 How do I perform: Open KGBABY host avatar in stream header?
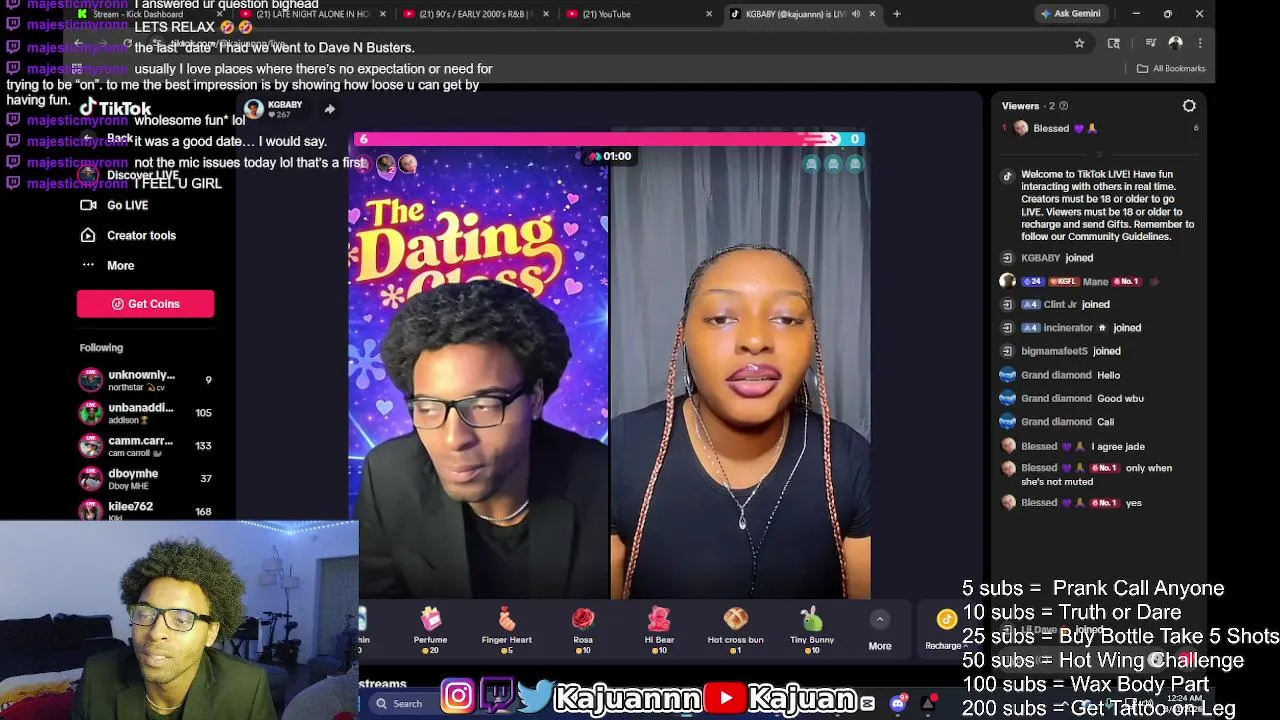[x=253, y=109]
